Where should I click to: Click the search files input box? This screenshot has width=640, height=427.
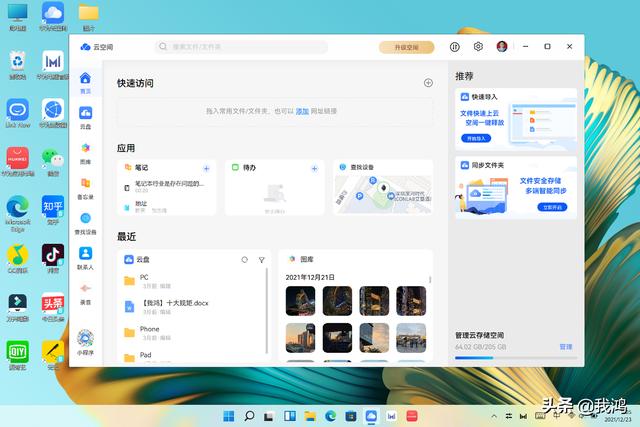[x=245, y=47]
